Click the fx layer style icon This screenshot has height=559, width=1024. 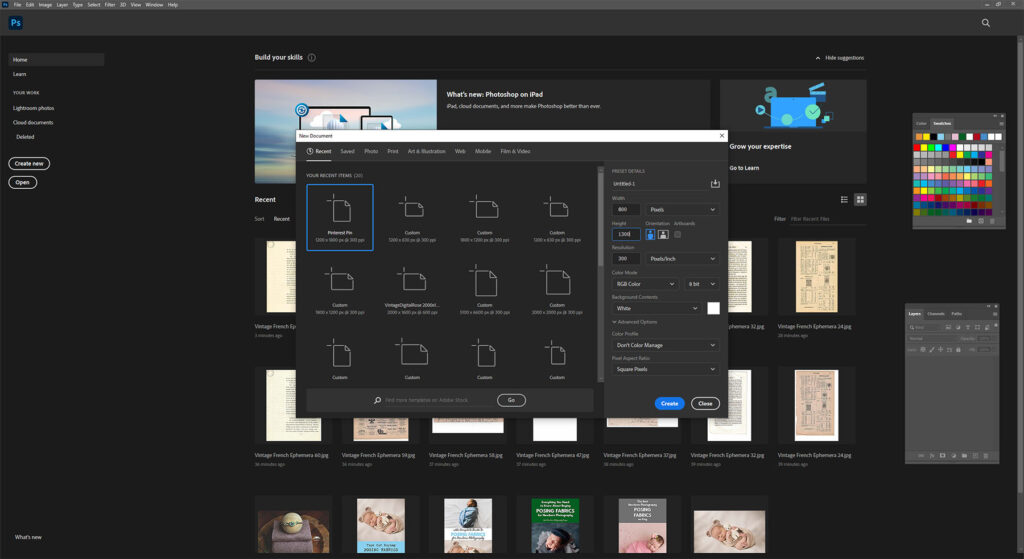(x=932, y=456)
